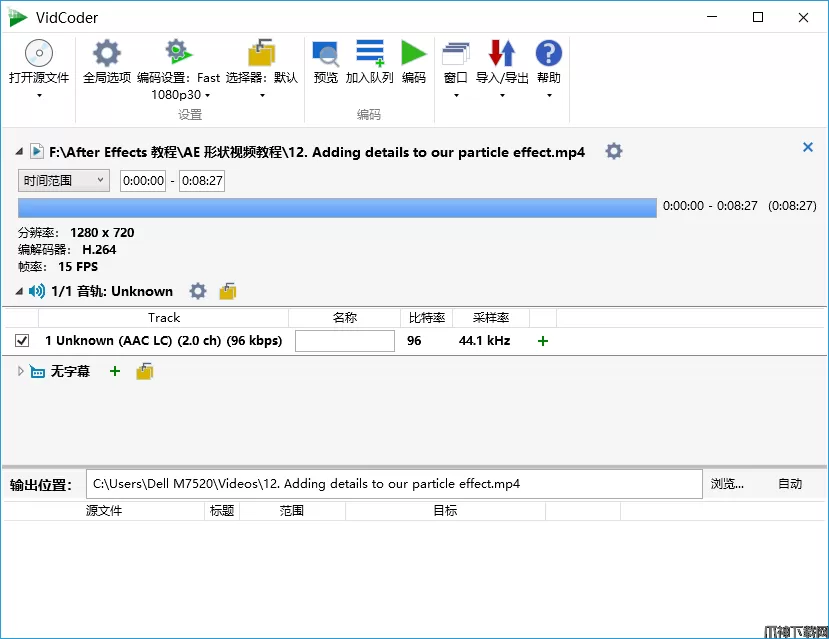Click the audio track picker folder icon
Viewport: 829px width, 639px height.
[x=228, y=291]
